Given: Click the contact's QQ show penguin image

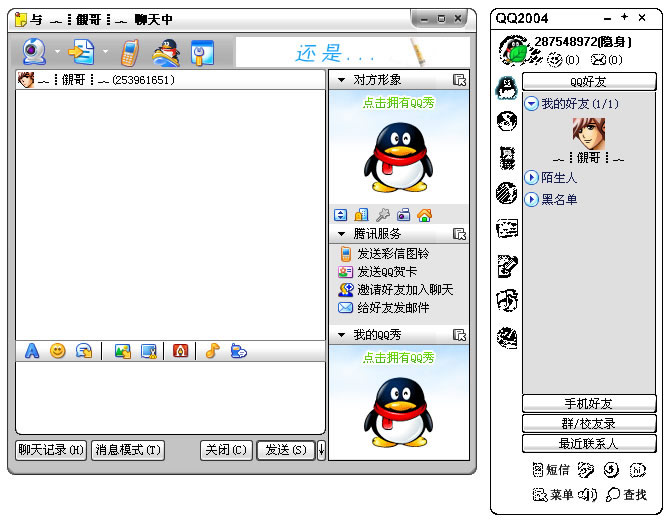Looking at the screenshot, I should pyautogui.click(x=398, y=157).
